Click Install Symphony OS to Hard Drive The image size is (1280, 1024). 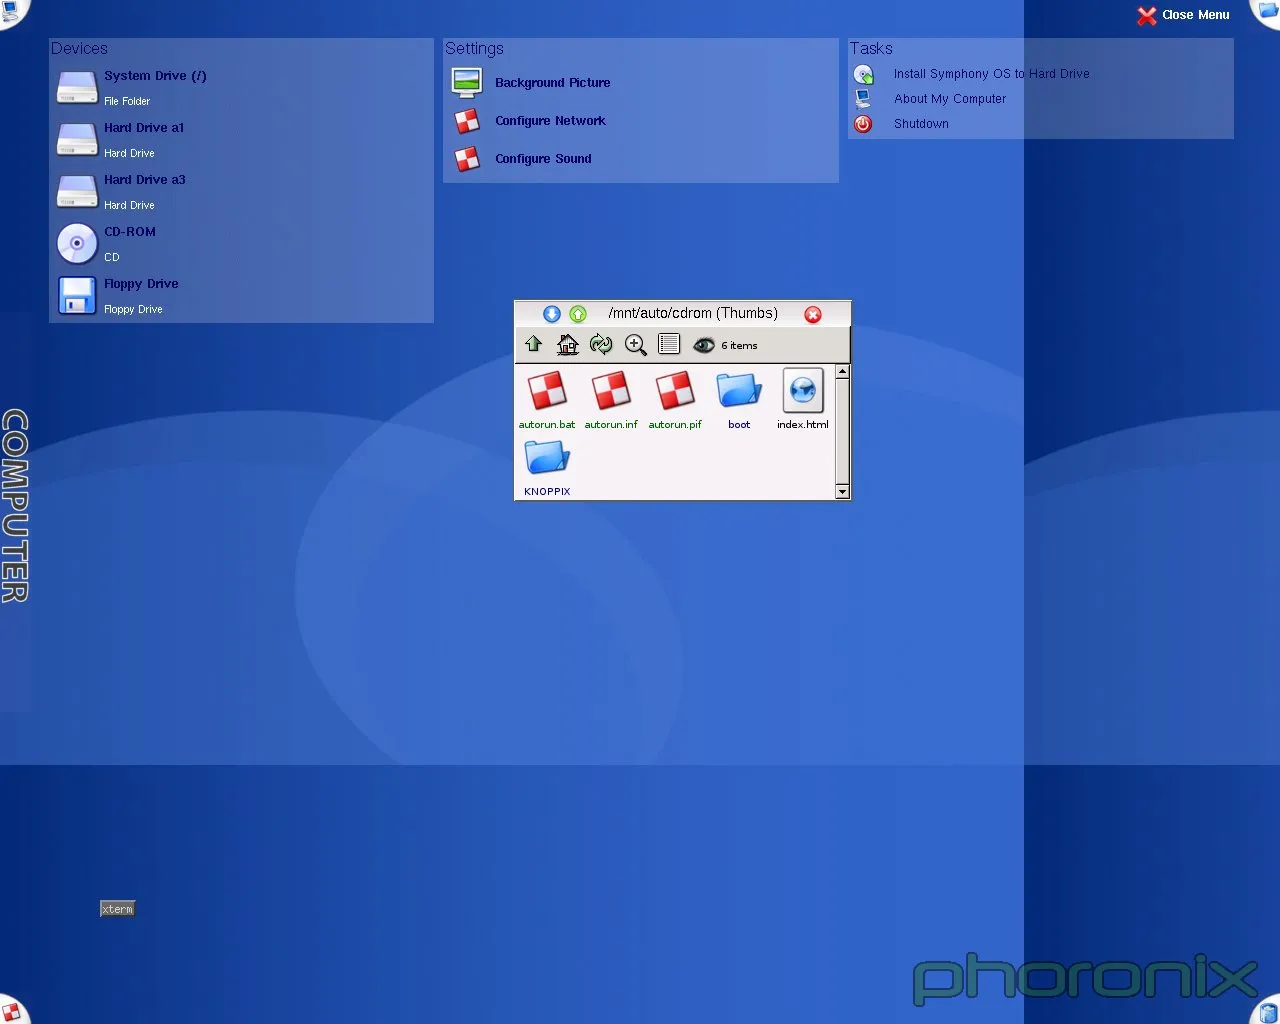(x=991, y=73)
